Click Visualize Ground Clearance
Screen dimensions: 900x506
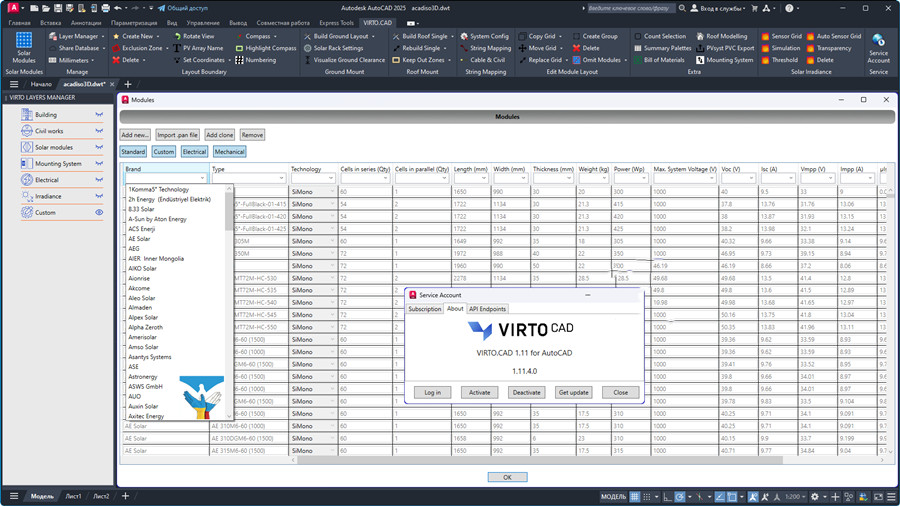tap(344, 60)
